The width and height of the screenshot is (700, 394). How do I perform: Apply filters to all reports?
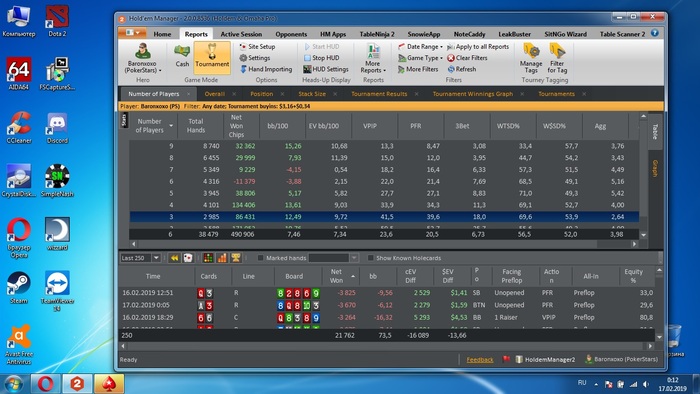[x=478, y=46]
